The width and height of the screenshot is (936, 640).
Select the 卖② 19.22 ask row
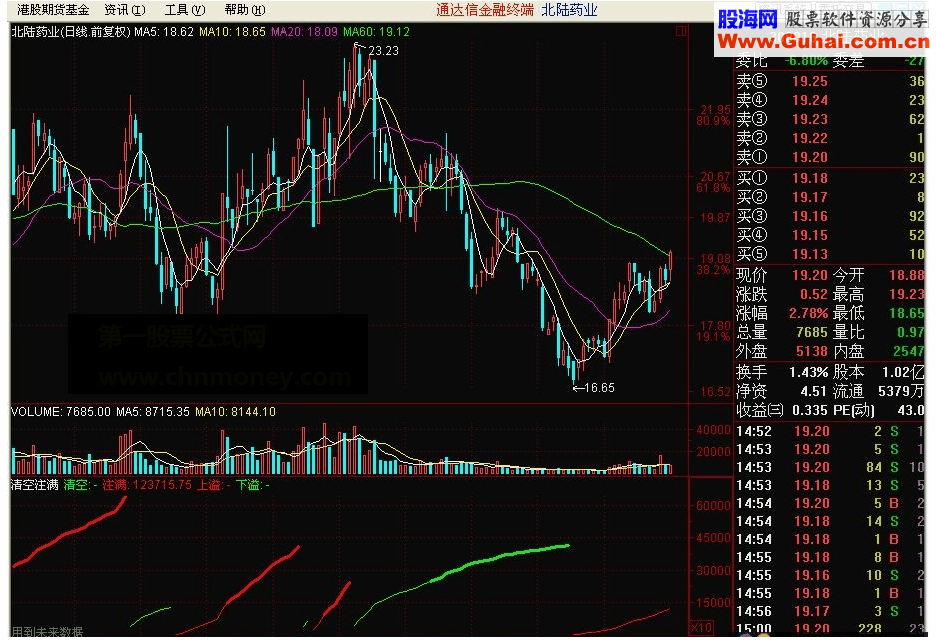pos(830,139)
